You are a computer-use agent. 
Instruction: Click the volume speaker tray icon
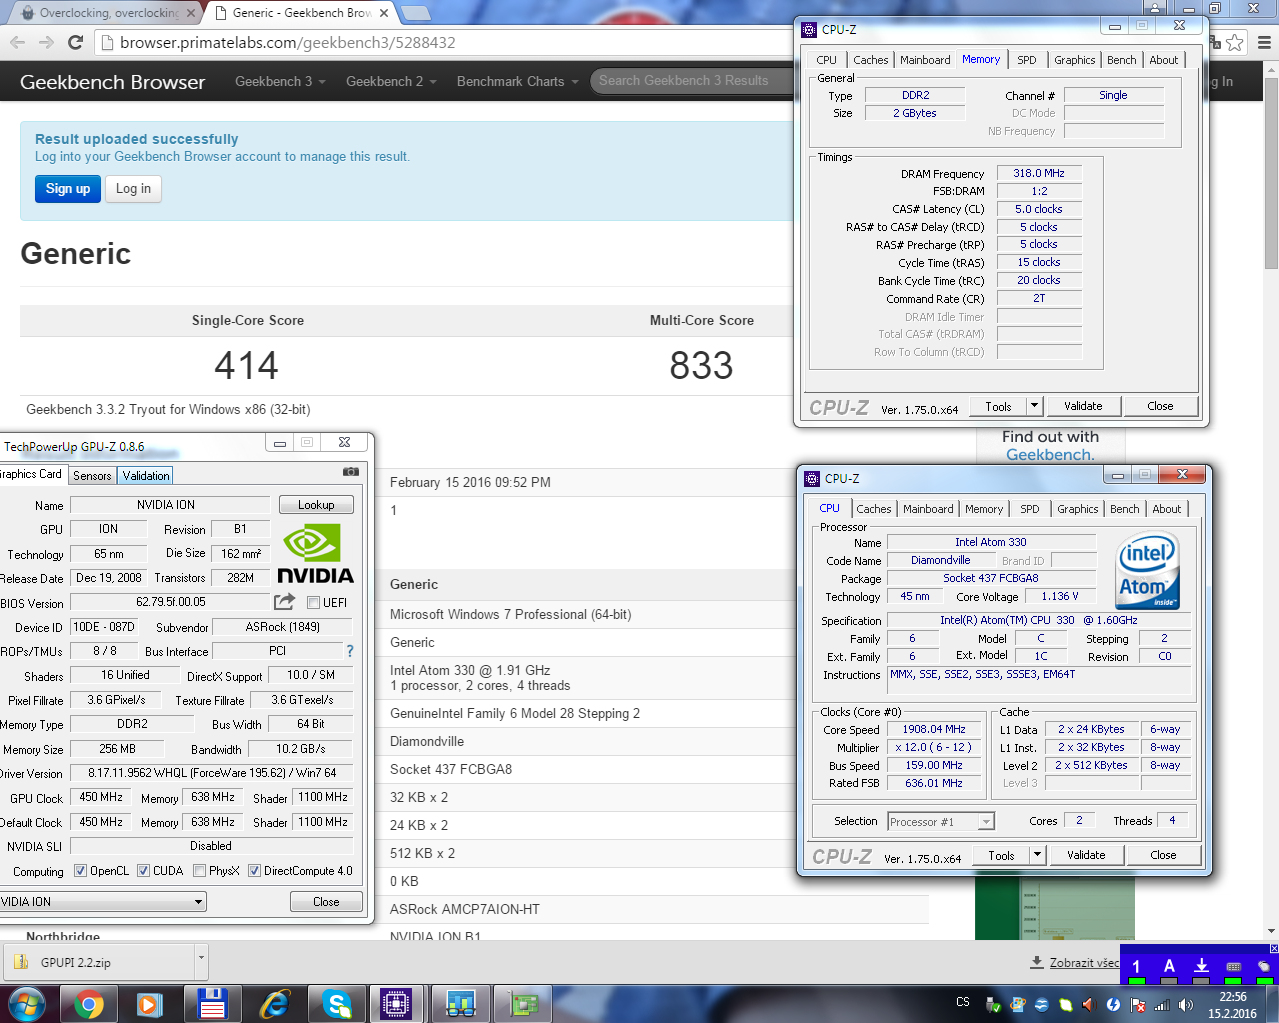pos(1186,1005)
